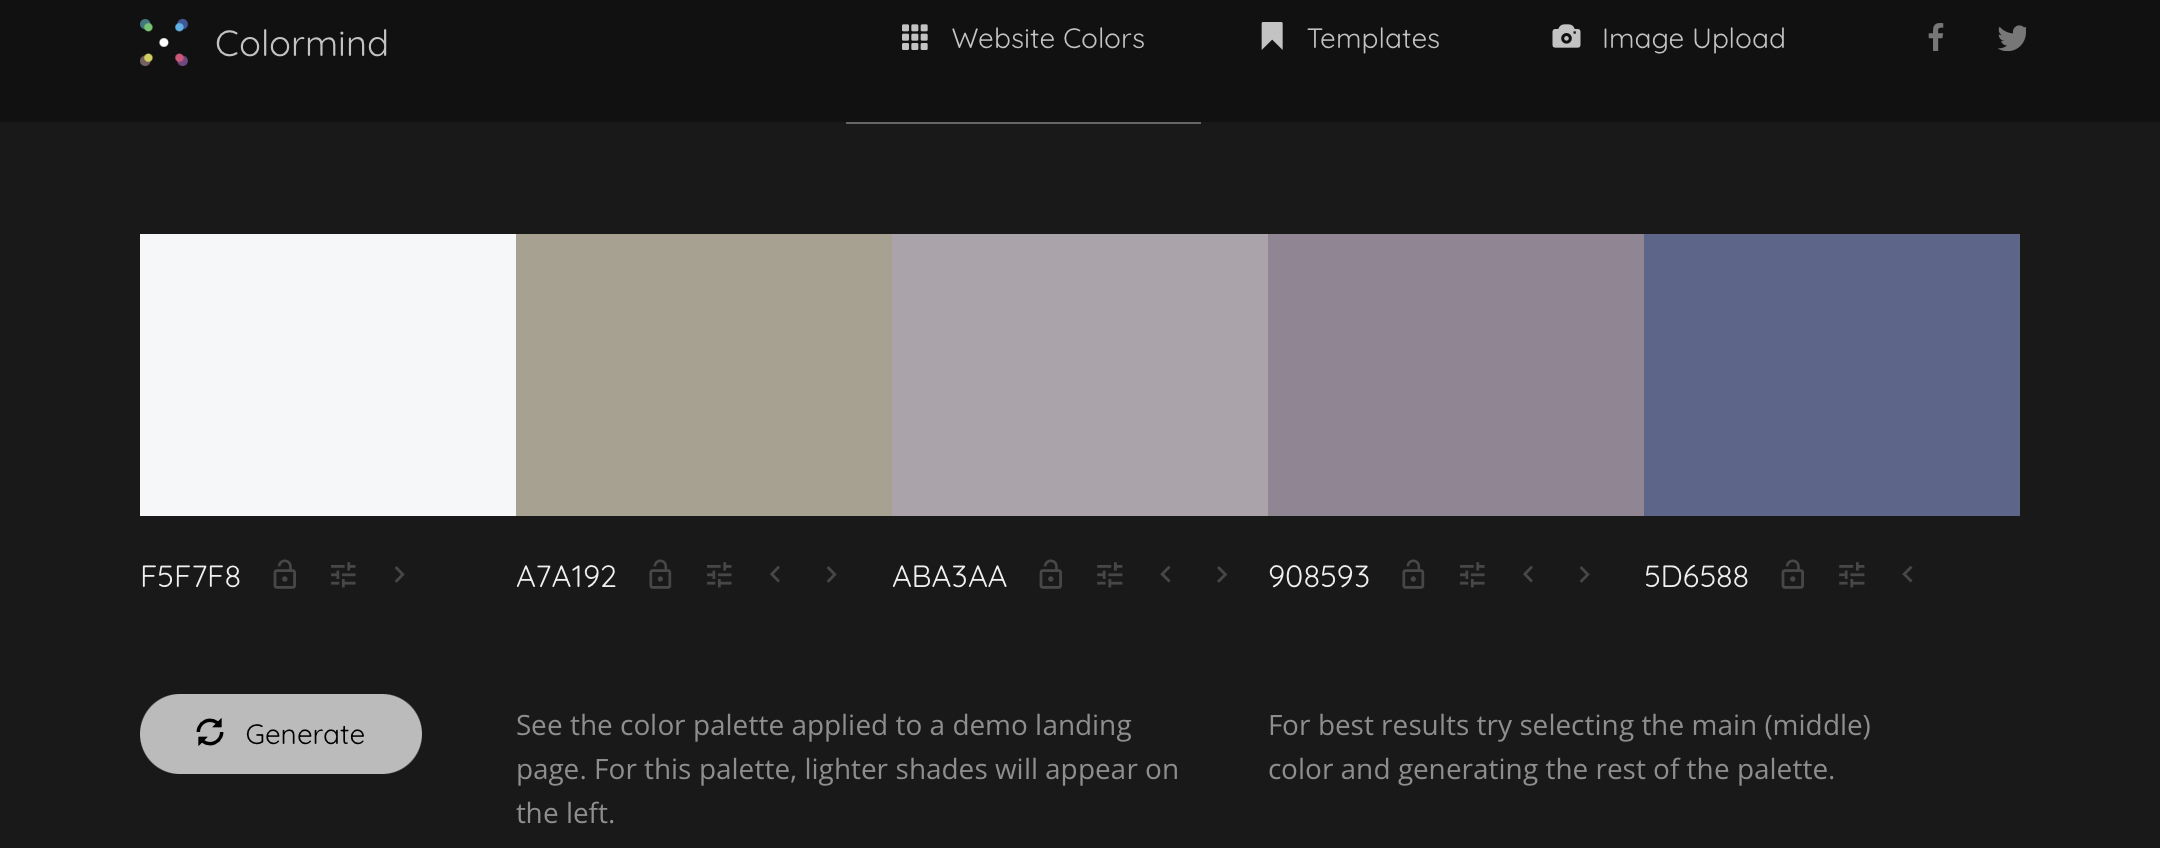
Task: Lock the ABA3AA color
Action: 1050,575
